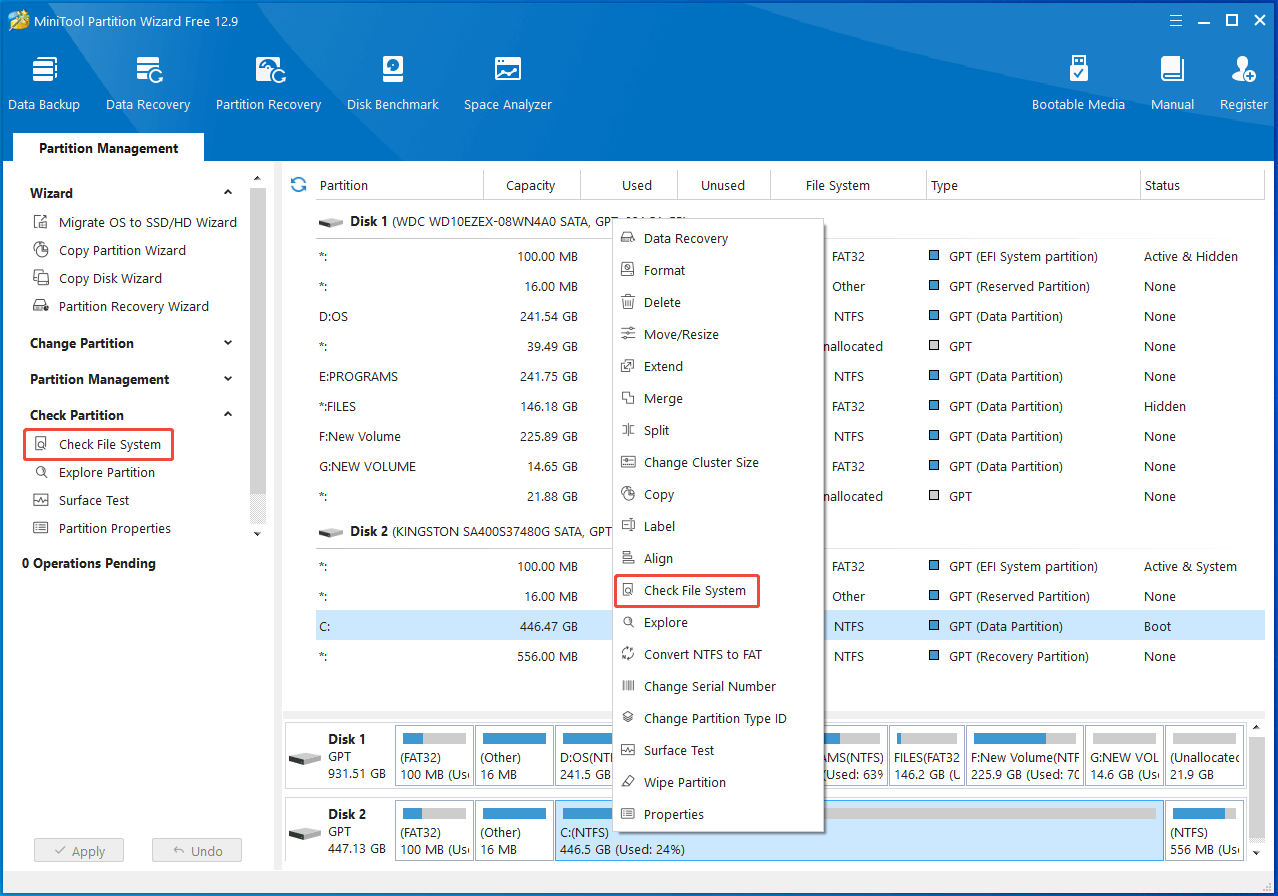
Task: Choose Extend in the context menu
Action: (x=718, y=366)
